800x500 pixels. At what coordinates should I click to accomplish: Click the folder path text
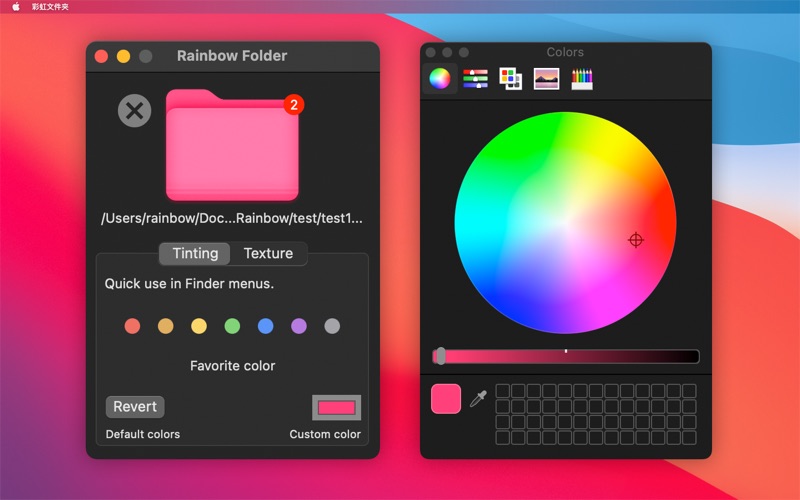click(232, 218)
